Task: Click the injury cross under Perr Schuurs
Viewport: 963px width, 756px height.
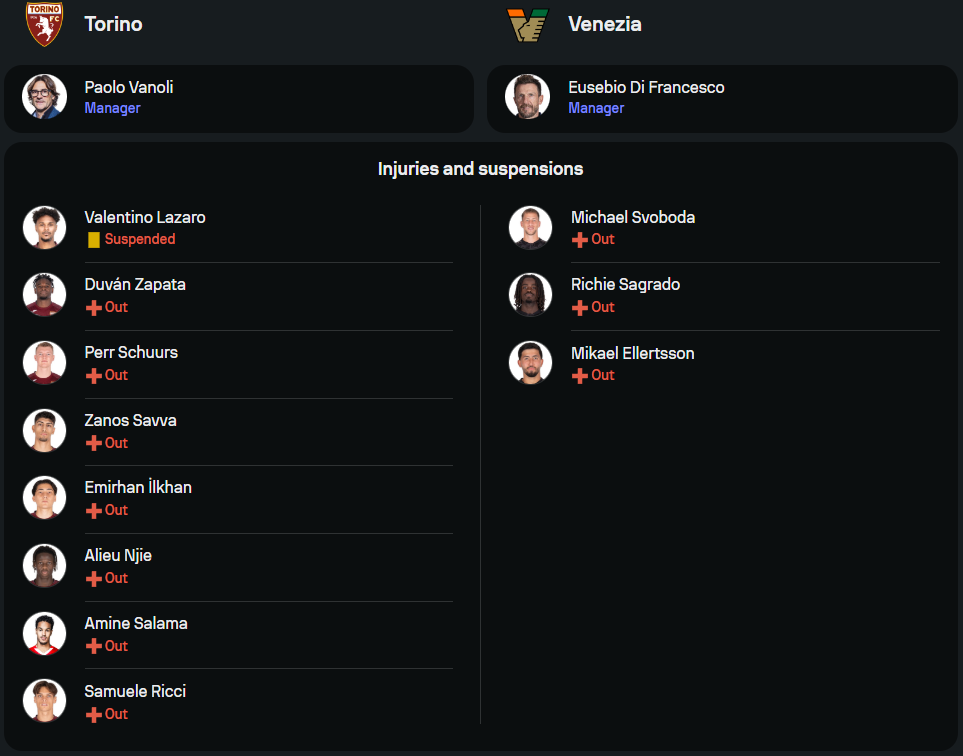Action: [x=94, y=376]
